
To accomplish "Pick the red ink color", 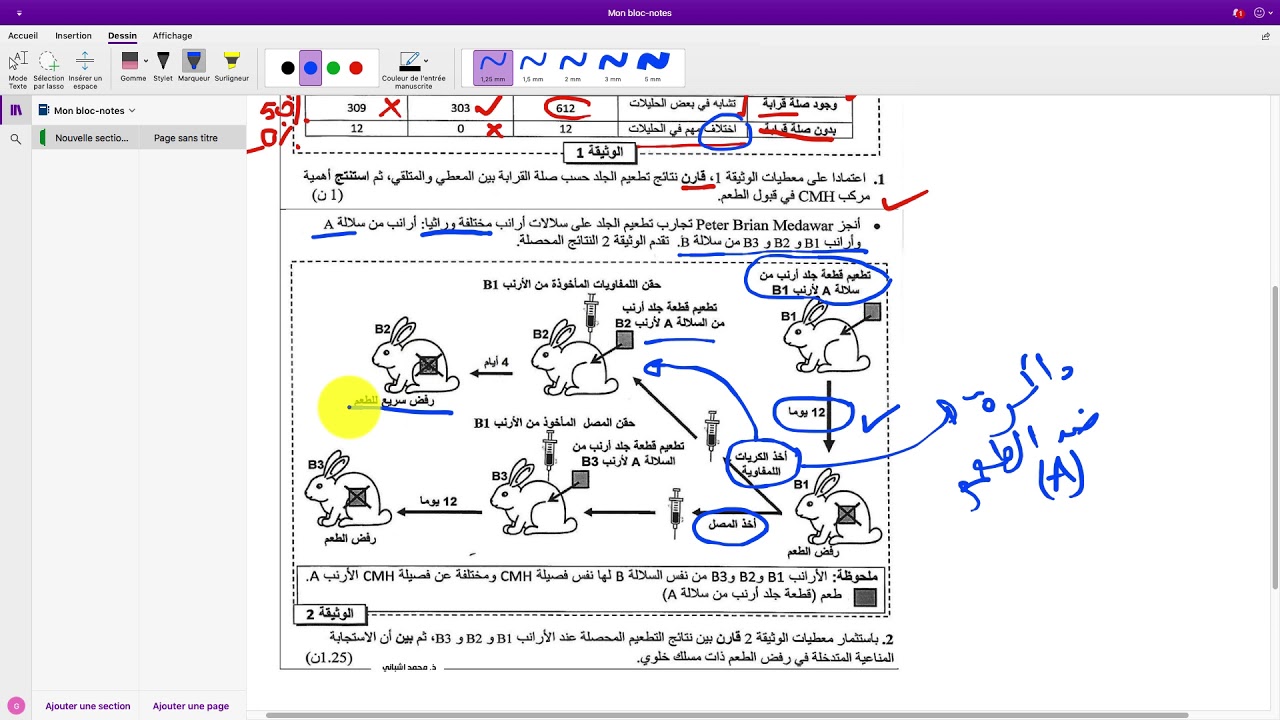I will coord(356,68).
